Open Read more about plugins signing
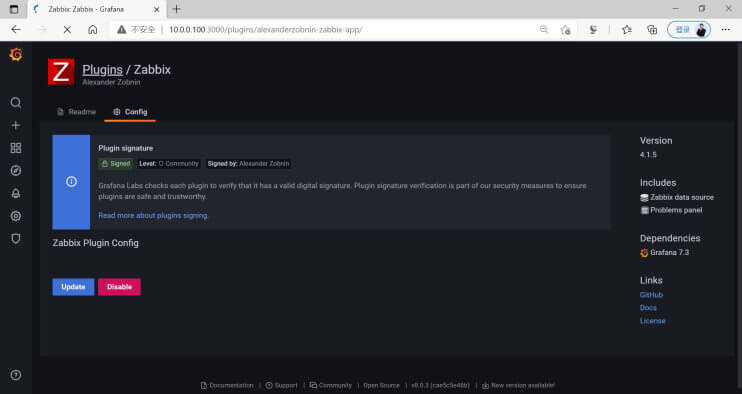The height and width of the screenshot is (394, 742). (x=153, y=215)
